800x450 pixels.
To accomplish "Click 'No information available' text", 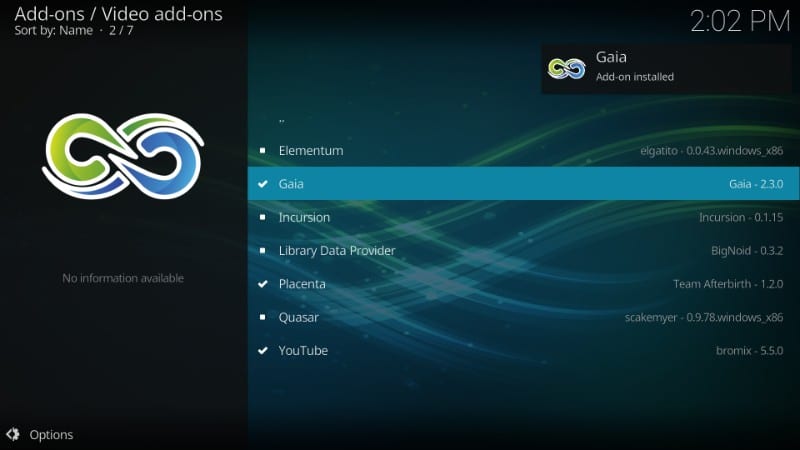I will [x=123, y=278].
